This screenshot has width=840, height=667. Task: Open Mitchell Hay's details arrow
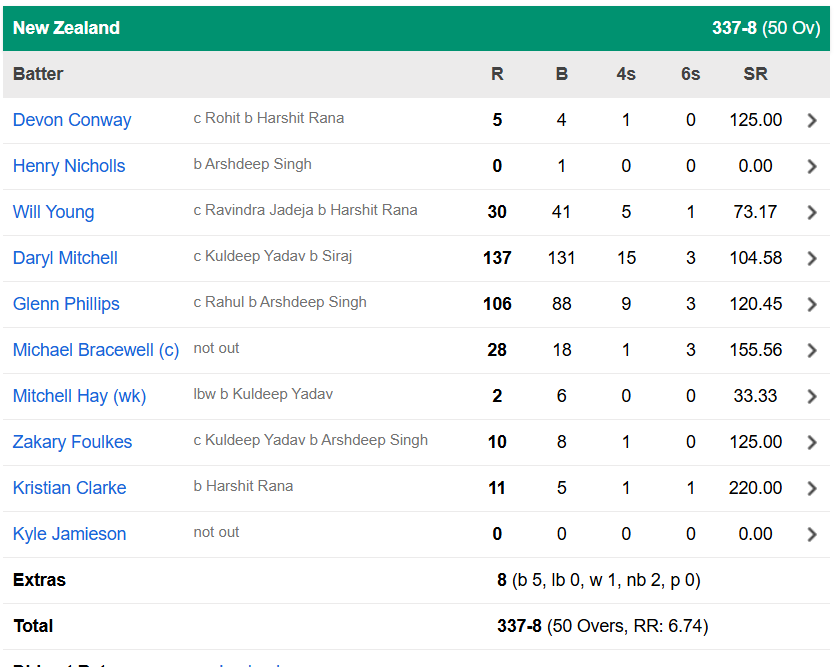point(812,396)
